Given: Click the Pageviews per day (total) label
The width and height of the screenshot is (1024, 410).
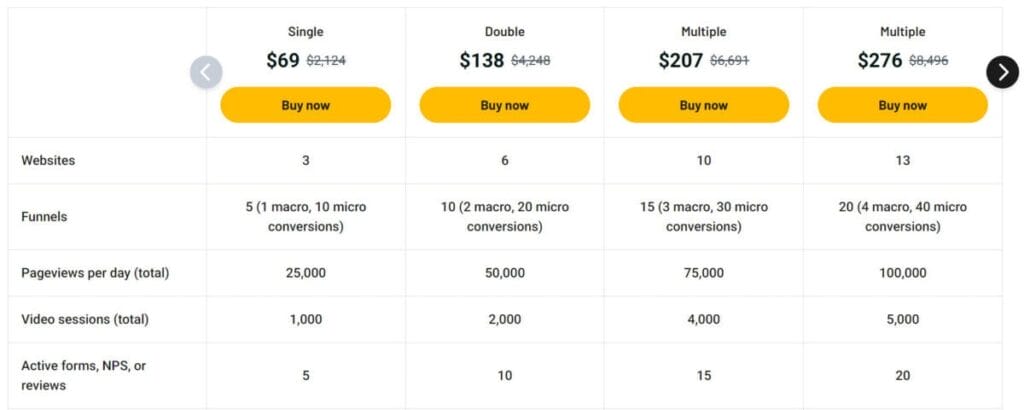Looking at the screenshot, I should point(95,273).
